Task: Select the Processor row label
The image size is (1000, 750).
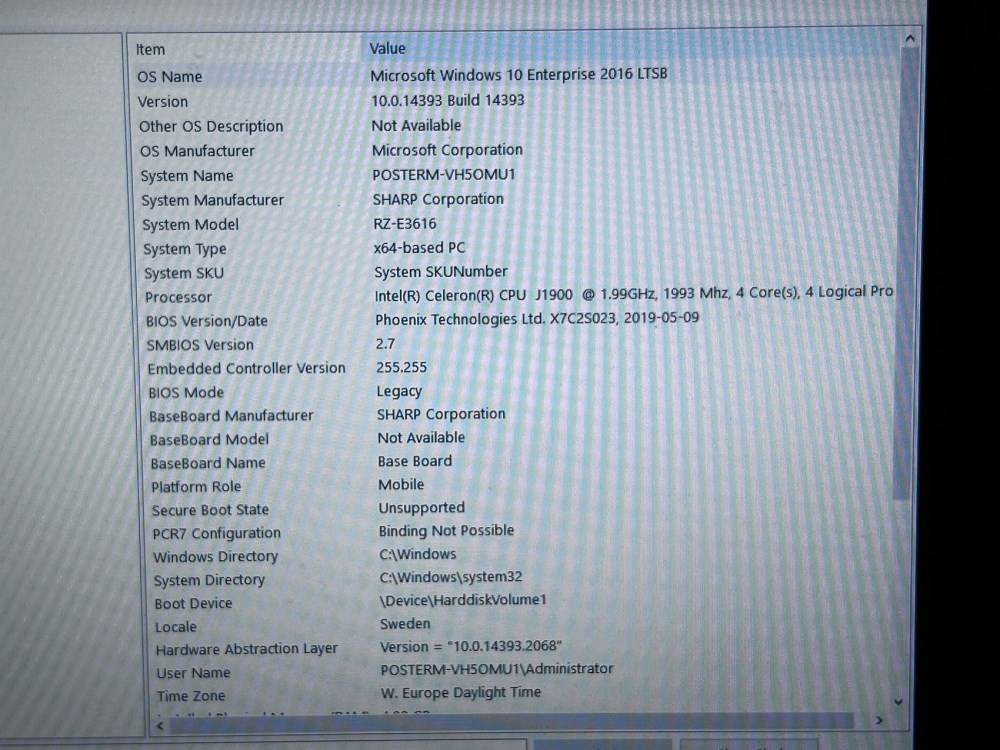Action: pos(178,297)
